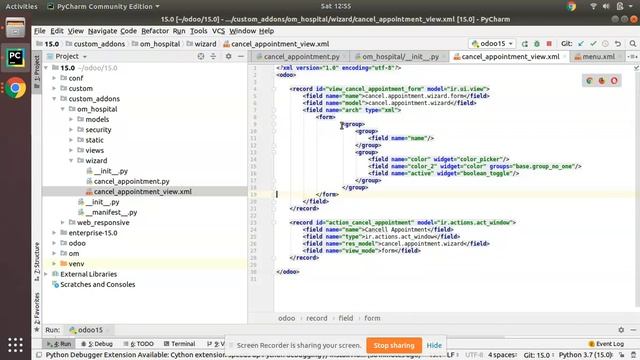Commit changes with Git green checkmark

point(593,44)
